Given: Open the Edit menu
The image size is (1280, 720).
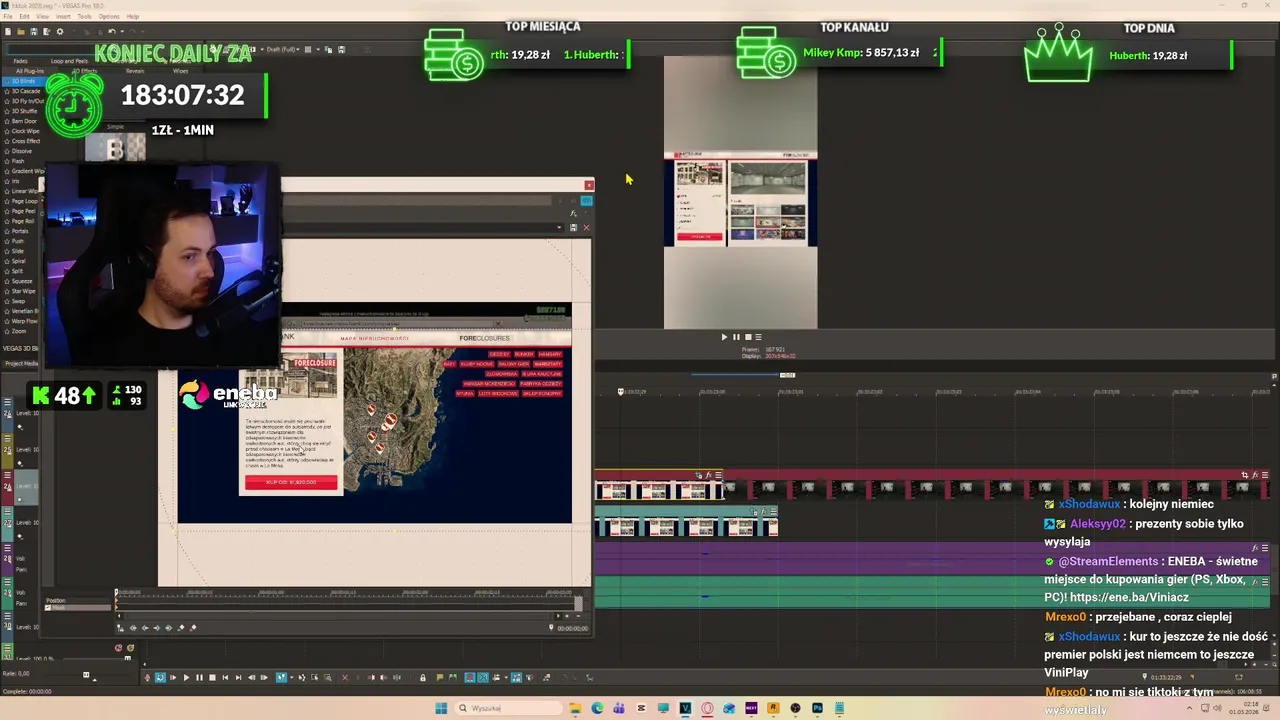Looking at the screenshot, I should [x=24, y=17].
